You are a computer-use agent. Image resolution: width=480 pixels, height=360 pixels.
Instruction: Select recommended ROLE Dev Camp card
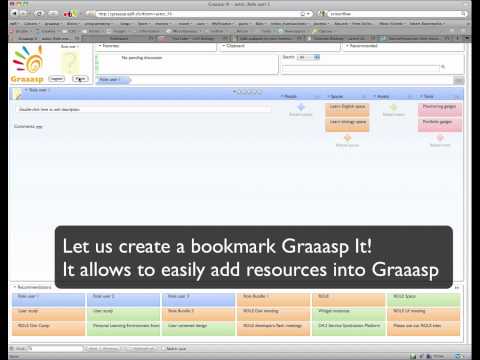click(49, 329)
